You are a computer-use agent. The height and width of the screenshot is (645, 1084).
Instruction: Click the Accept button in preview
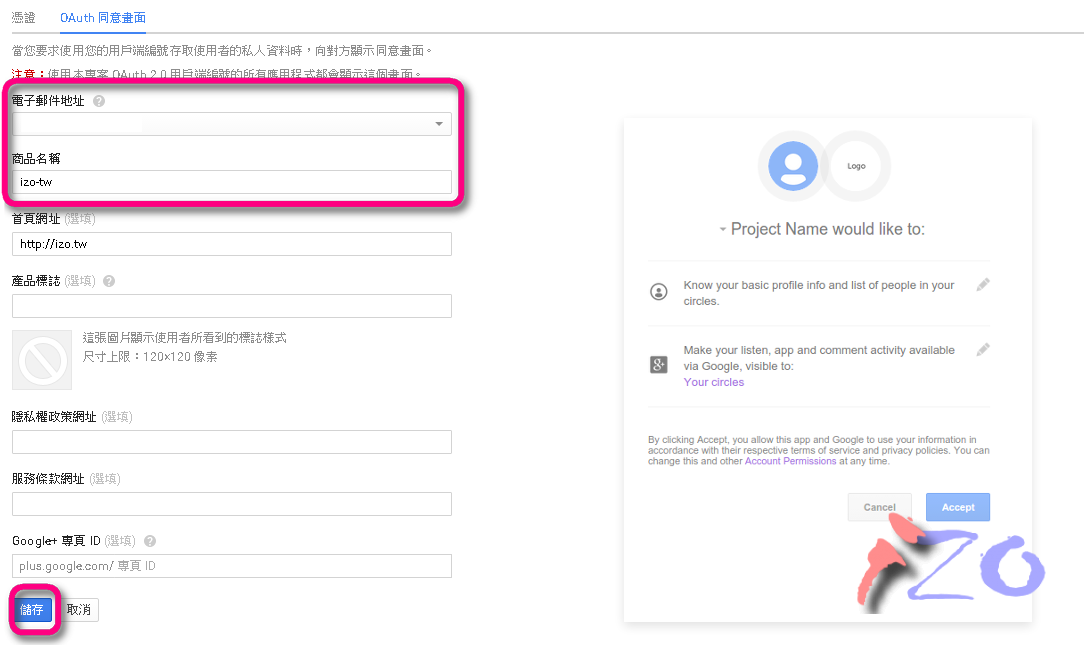point(957,507)
